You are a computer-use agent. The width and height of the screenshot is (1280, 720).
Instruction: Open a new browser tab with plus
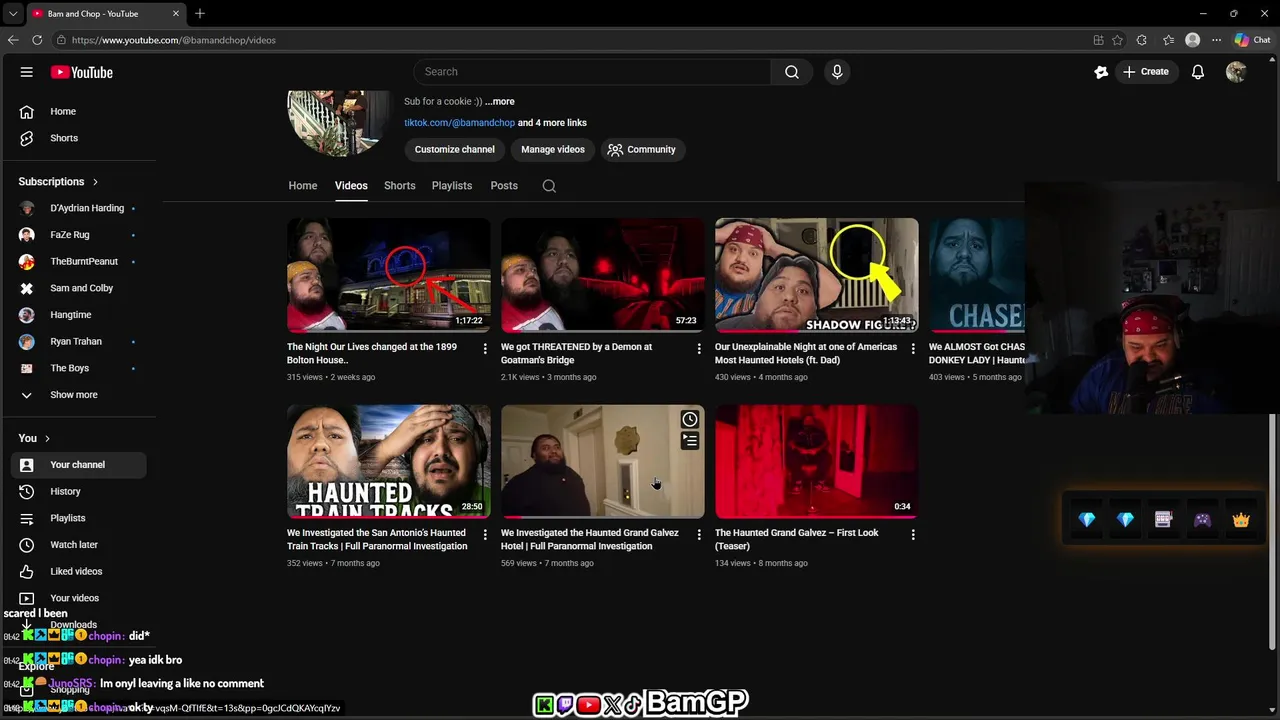[x=200, y=13]
